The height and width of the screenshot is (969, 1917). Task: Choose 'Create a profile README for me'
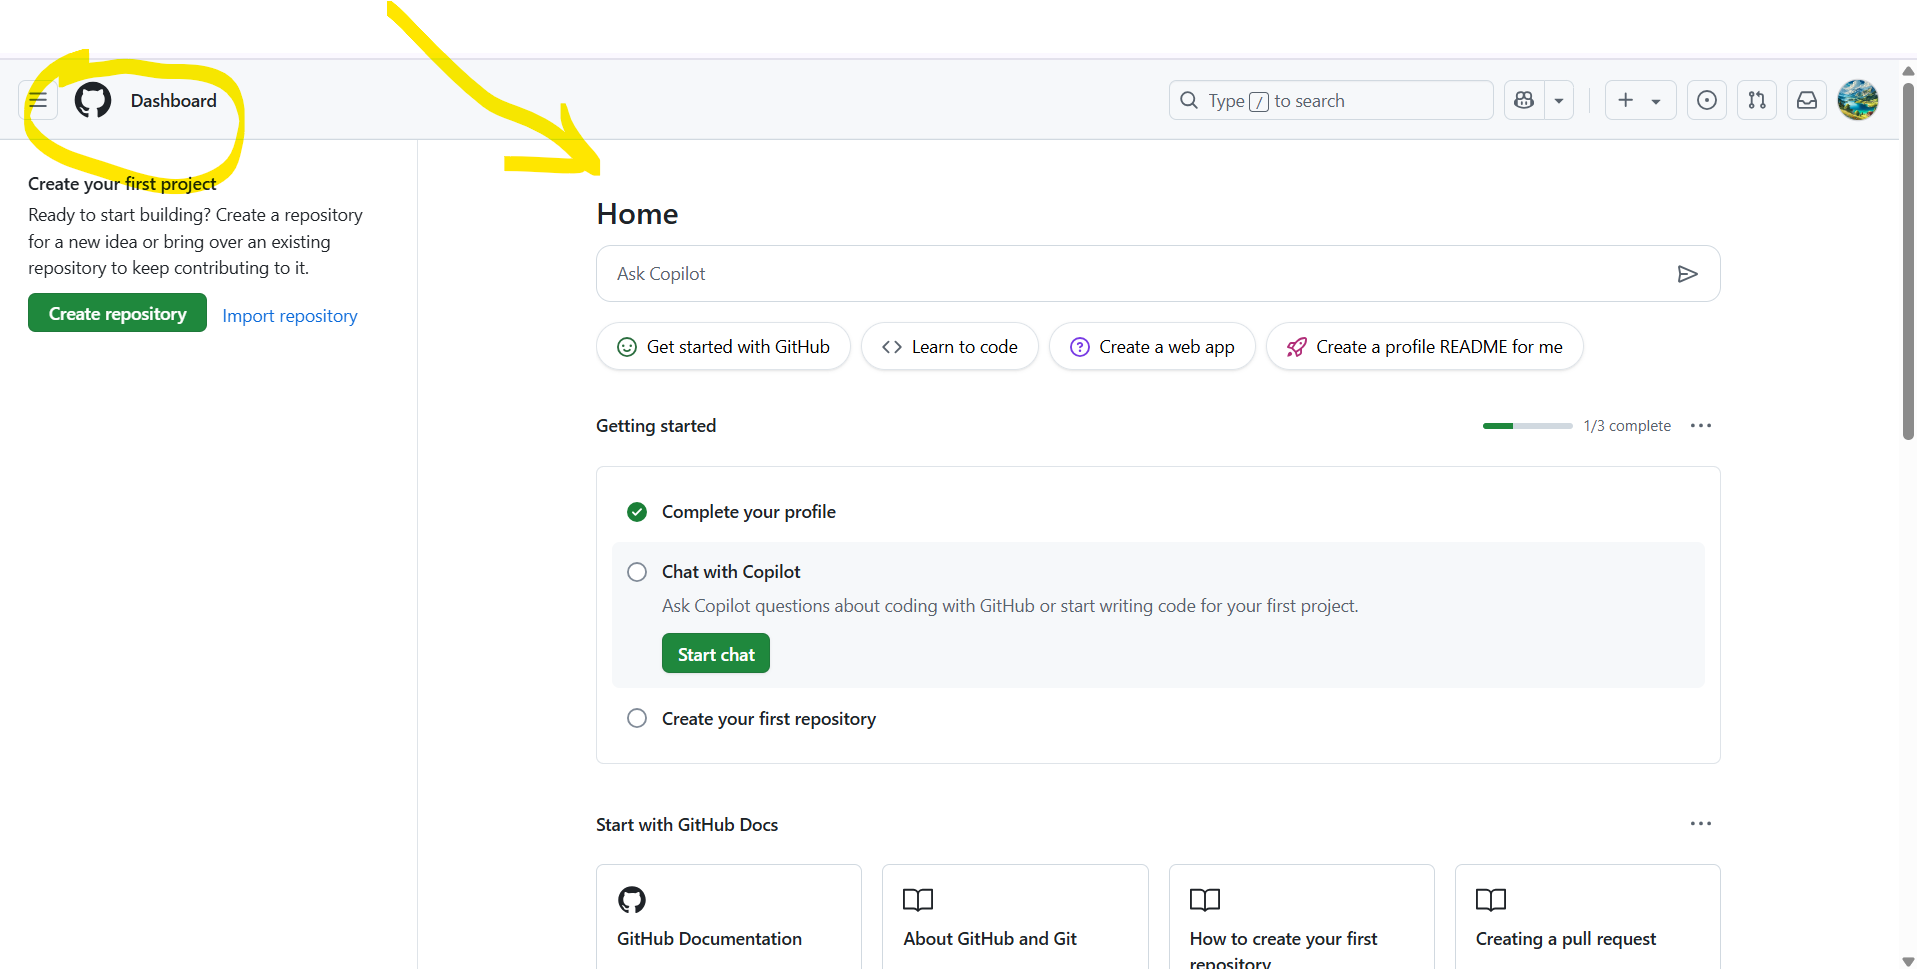click(1424, 346)
